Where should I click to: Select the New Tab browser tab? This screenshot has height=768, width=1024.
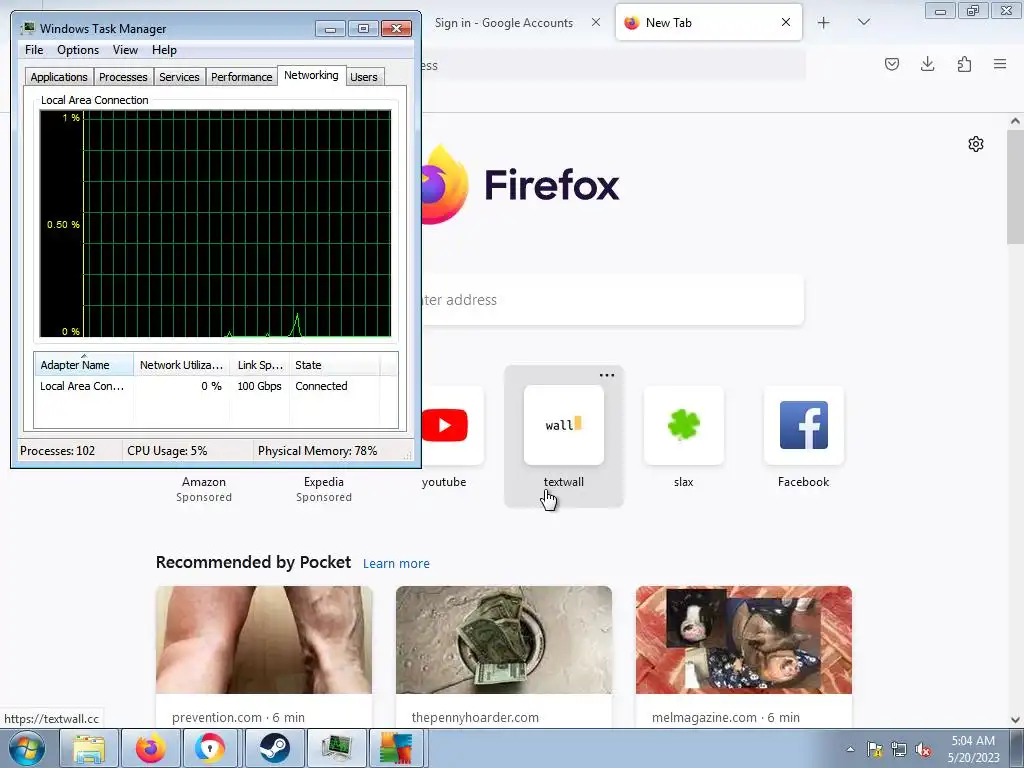709,23
